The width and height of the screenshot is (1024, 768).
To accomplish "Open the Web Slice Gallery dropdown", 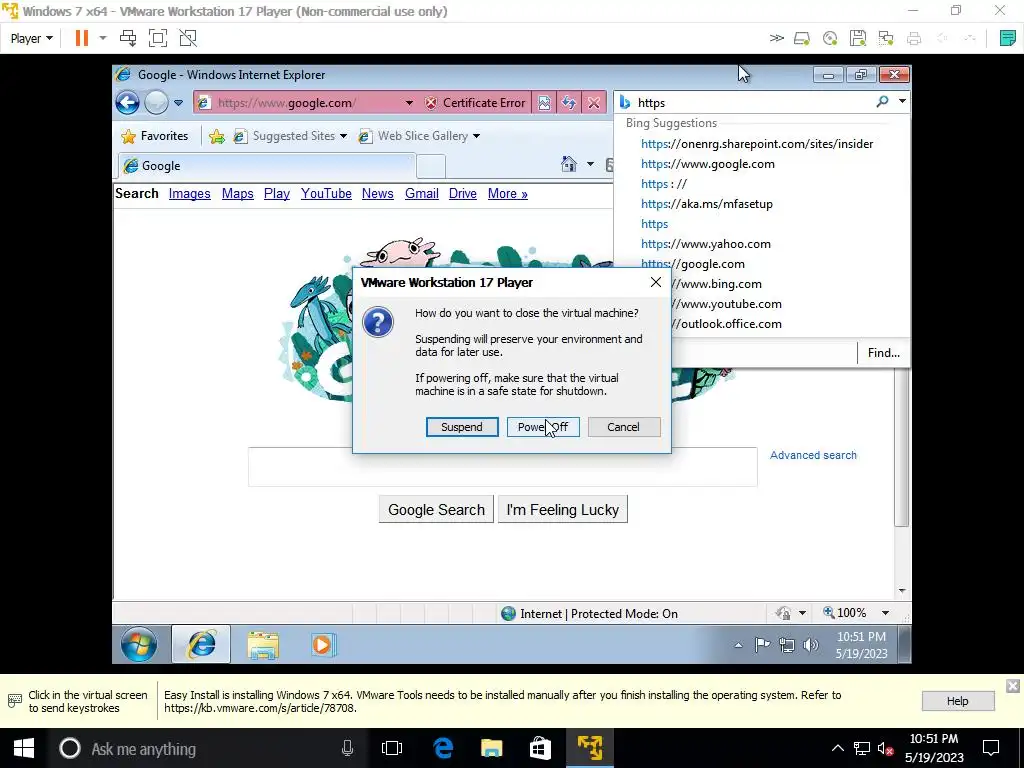I will (x=419, y=136).
